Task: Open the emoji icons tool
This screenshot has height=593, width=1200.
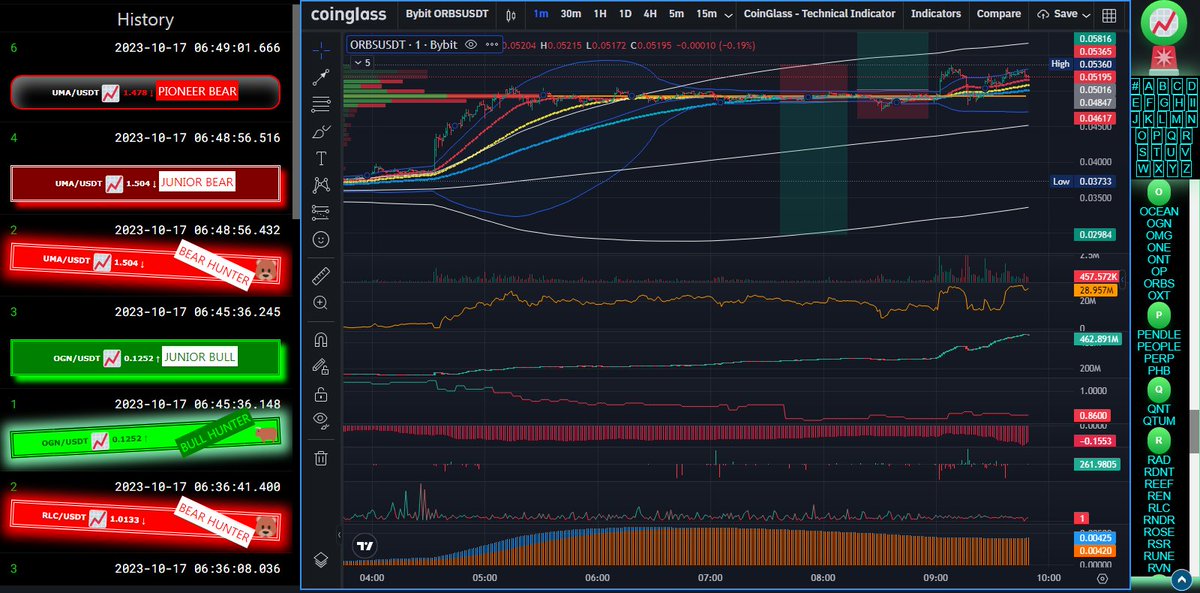Action: (x=321, y=239)
